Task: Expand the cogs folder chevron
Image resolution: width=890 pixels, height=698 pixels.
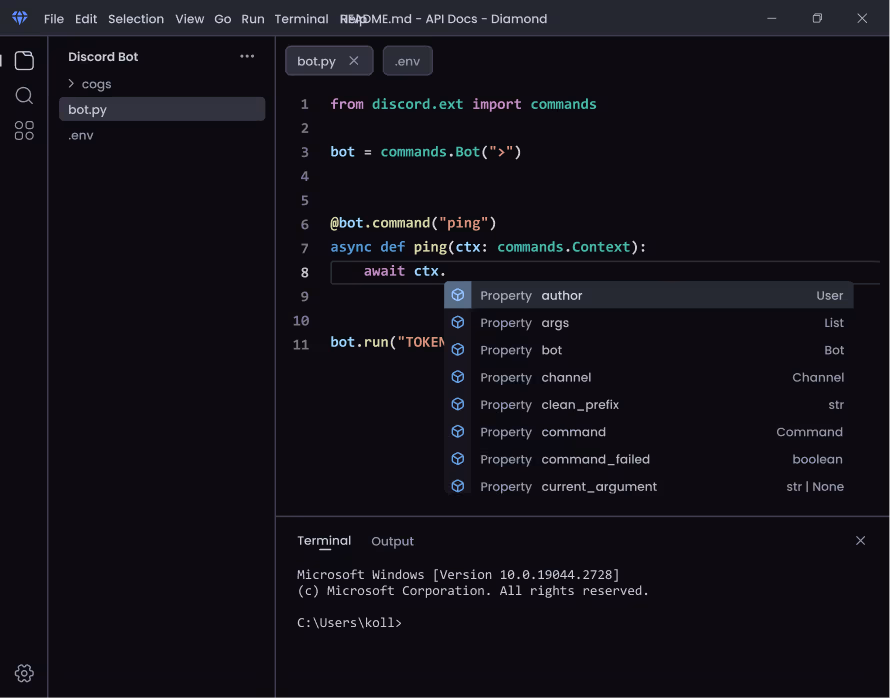Action: pyautogui.click(x=71, y=83)
